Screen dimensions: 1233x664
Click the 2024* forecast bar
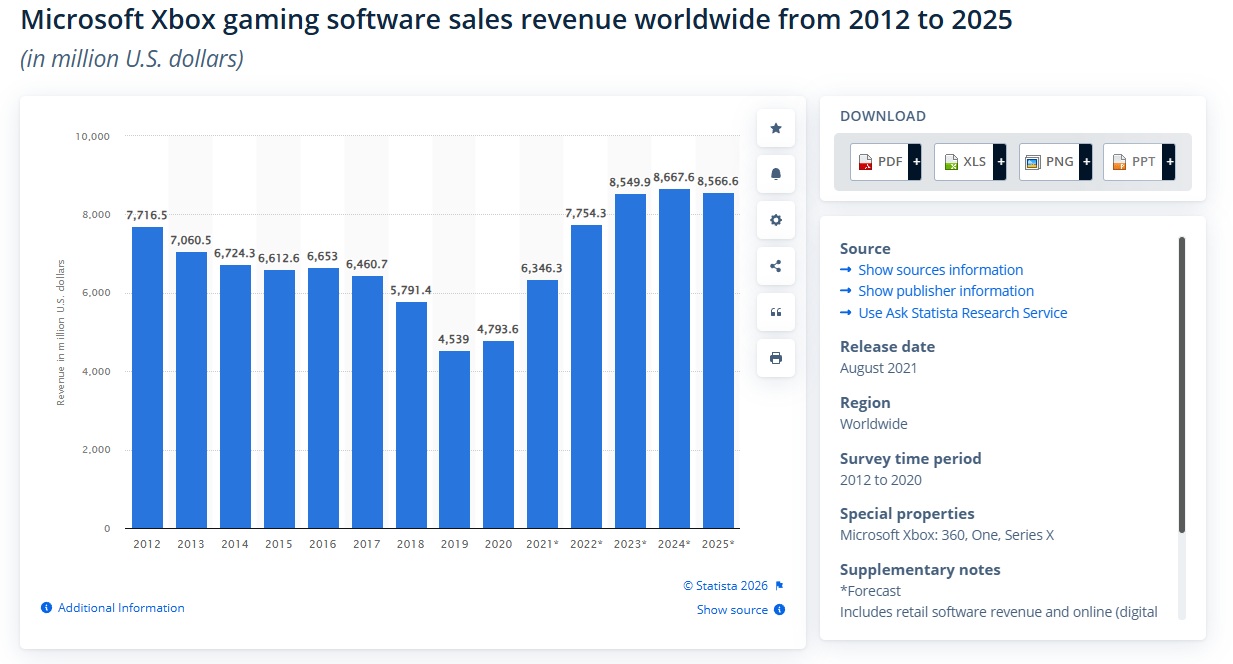click(x=674, y=358)
